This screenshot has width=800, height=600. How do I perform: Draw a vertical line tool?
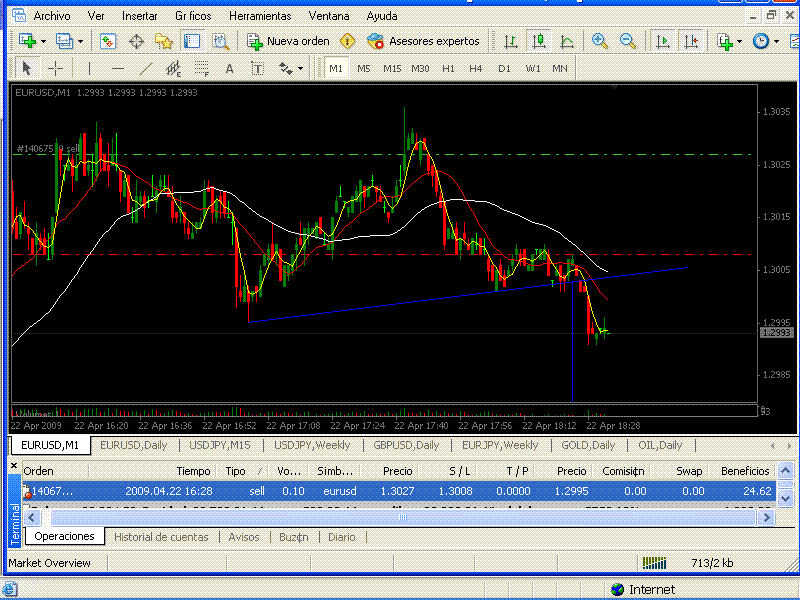[90, 68]
